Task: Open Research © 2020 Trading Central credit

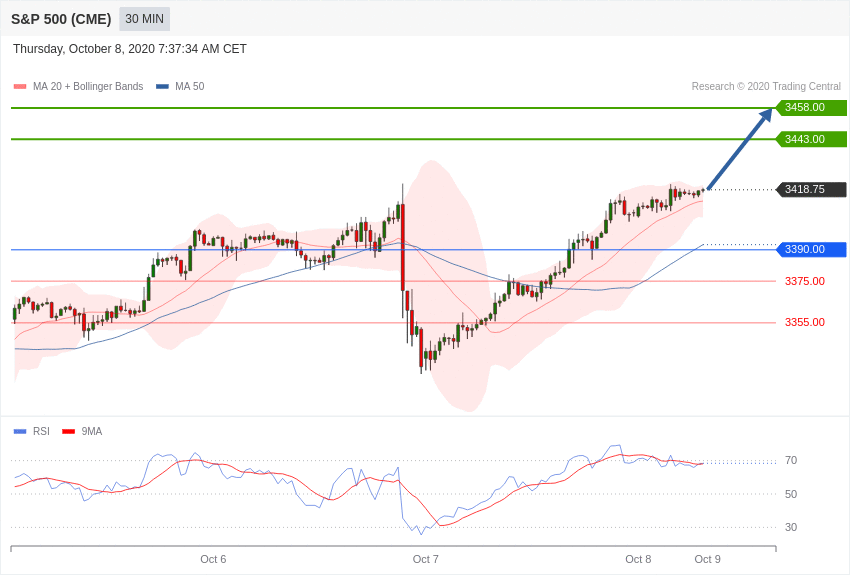Action: click(x=766, y=86)
